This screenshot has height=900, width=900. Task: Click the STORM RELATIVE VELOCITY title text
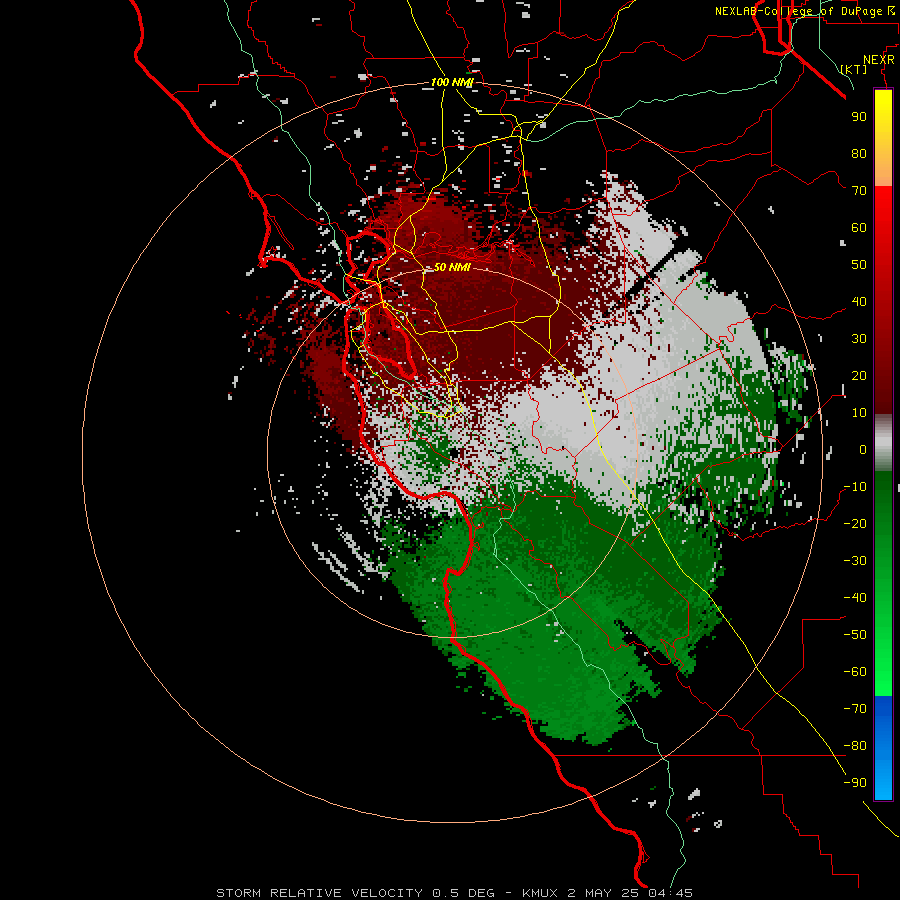pyautogui.click(x=321, y=893)
